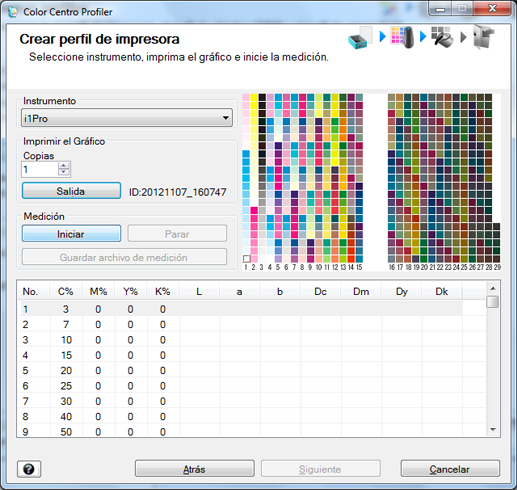Click the top yellow patch in chart column 2

254,98
